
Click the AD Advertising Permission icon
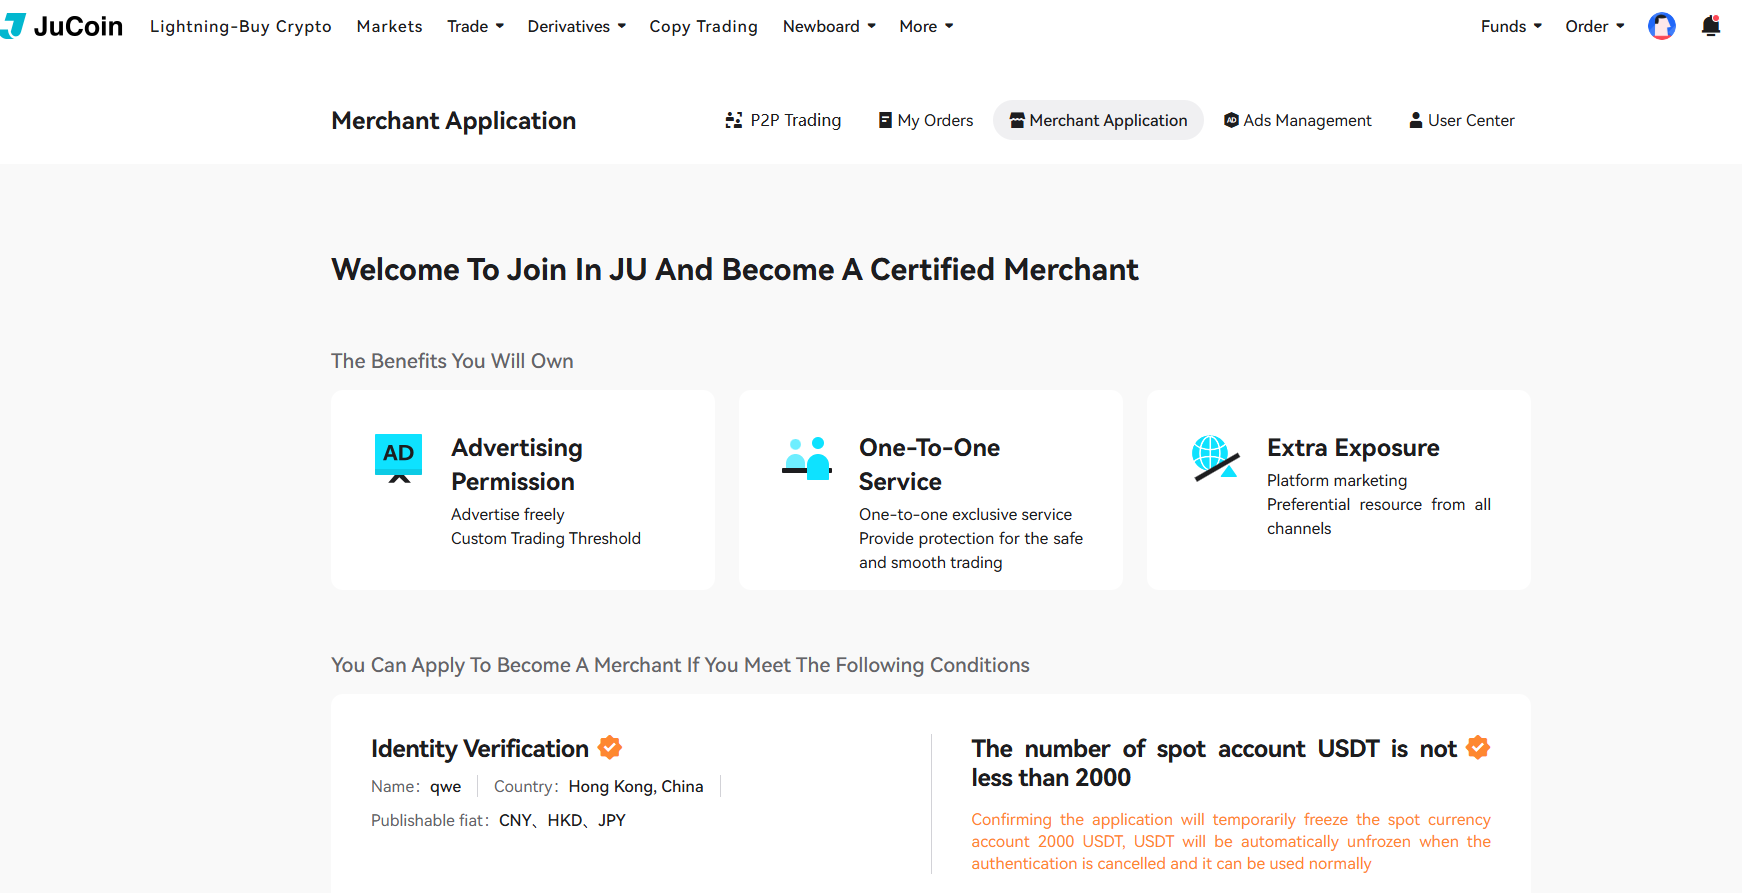(x=398, y=458)
